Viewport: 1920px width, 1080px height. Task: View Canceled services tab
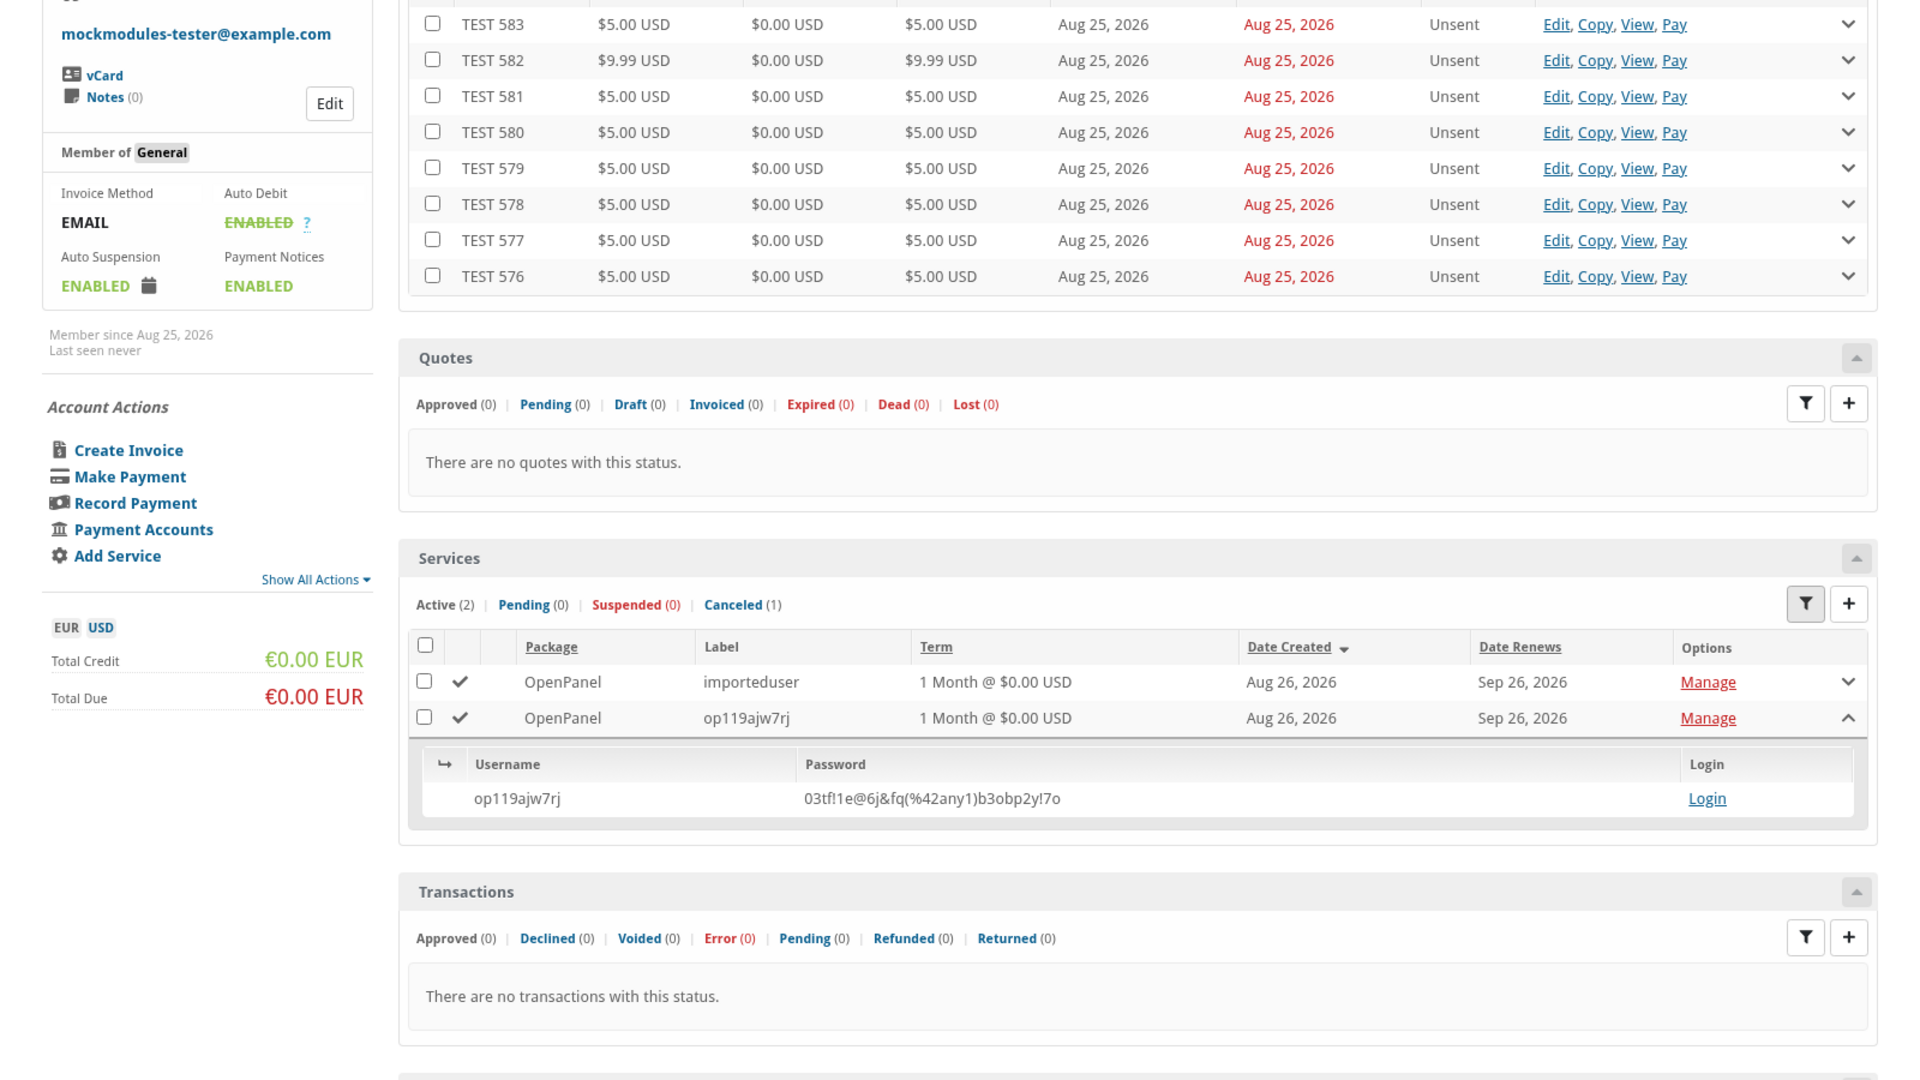click(x=743, y=605)
